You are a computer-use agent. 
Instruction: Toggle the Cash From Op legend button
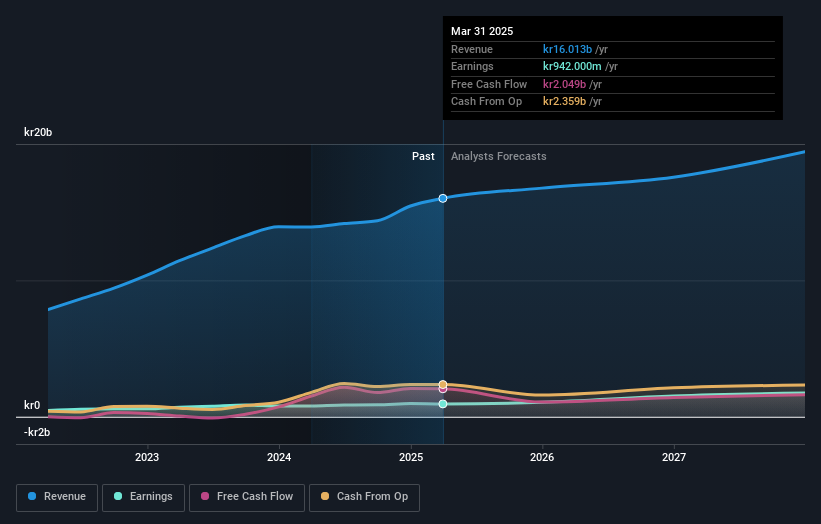point(364,497)
